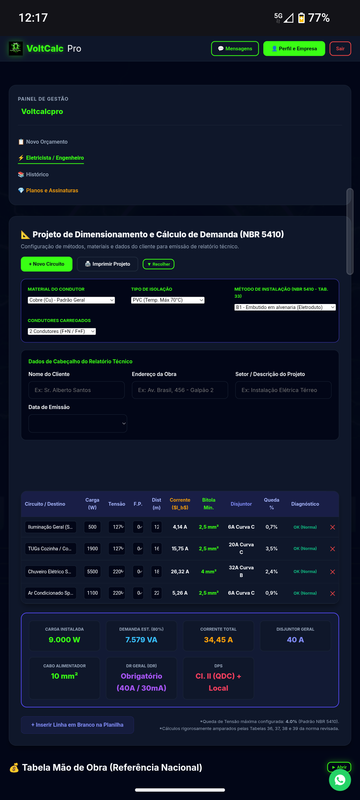
Task: Click Imprimir Projeto button
Action: pyautogui.click(x=107, y=264)
